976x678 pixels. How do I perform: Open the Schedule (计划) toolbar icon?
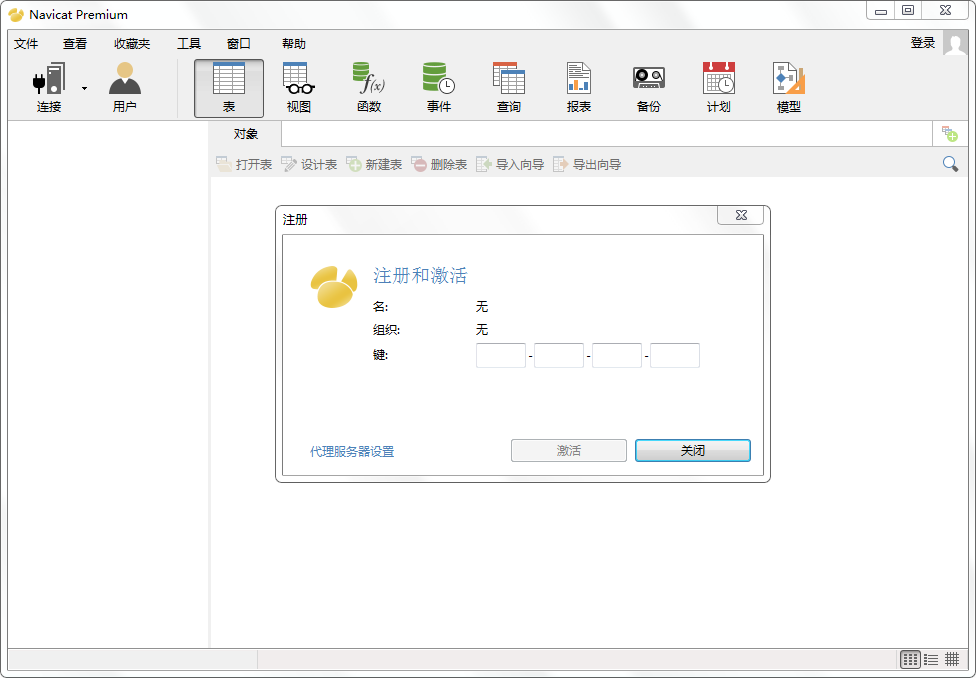tap(718, 88)
